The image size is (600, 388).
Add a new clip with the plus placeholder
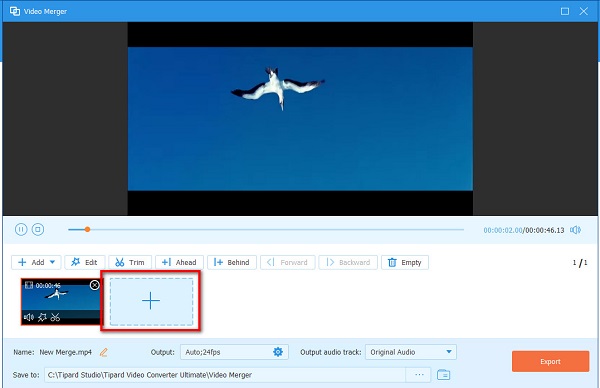pos(151,302)
